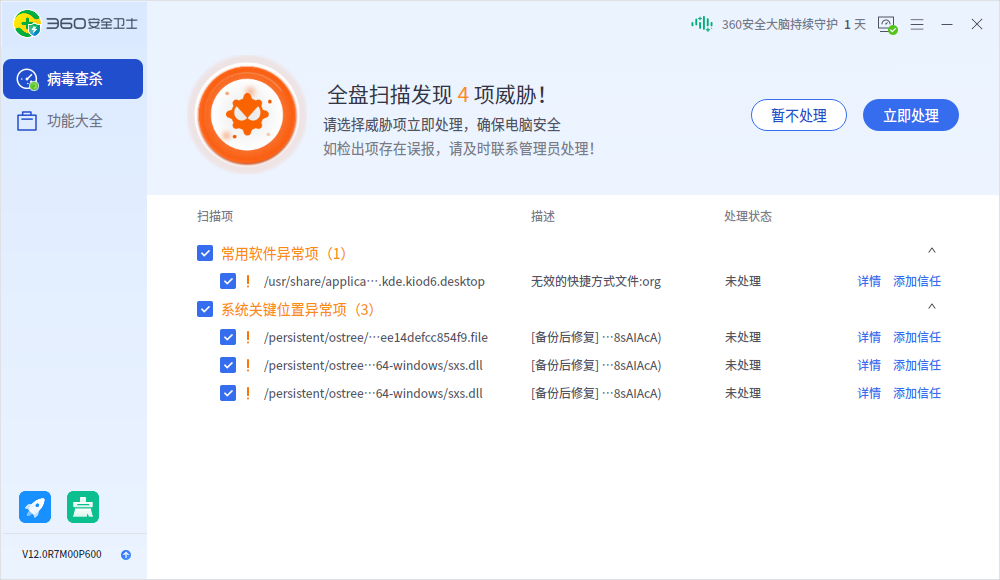
Task: Click the 360安全大脑 waveform icon
Action: (702, 24)
